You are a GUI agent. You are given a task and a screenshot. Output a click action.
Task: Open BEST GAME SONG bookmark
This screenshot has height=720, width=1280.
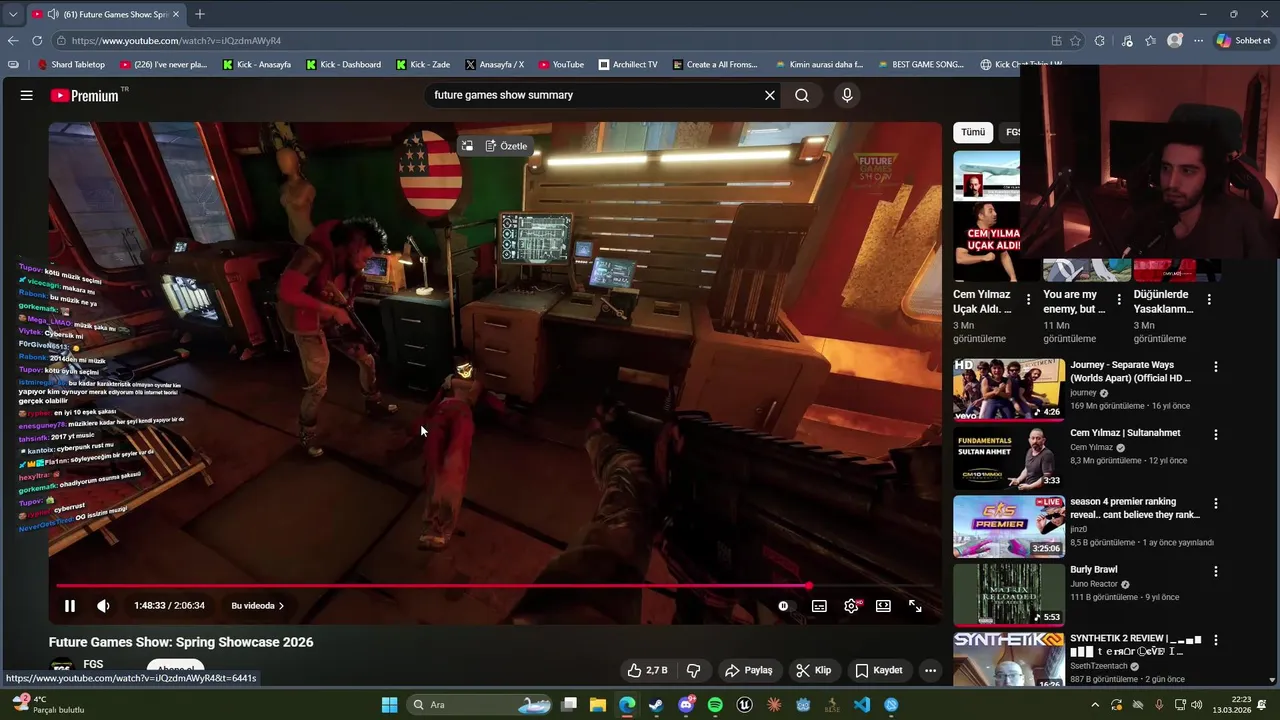(921, 64)
